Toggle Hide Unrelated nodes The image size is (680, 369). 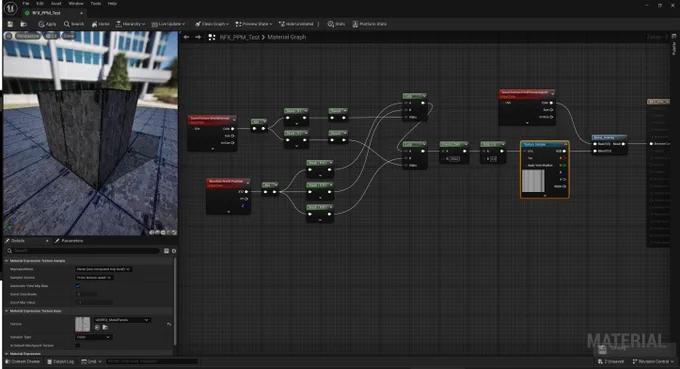click(296, 24)
